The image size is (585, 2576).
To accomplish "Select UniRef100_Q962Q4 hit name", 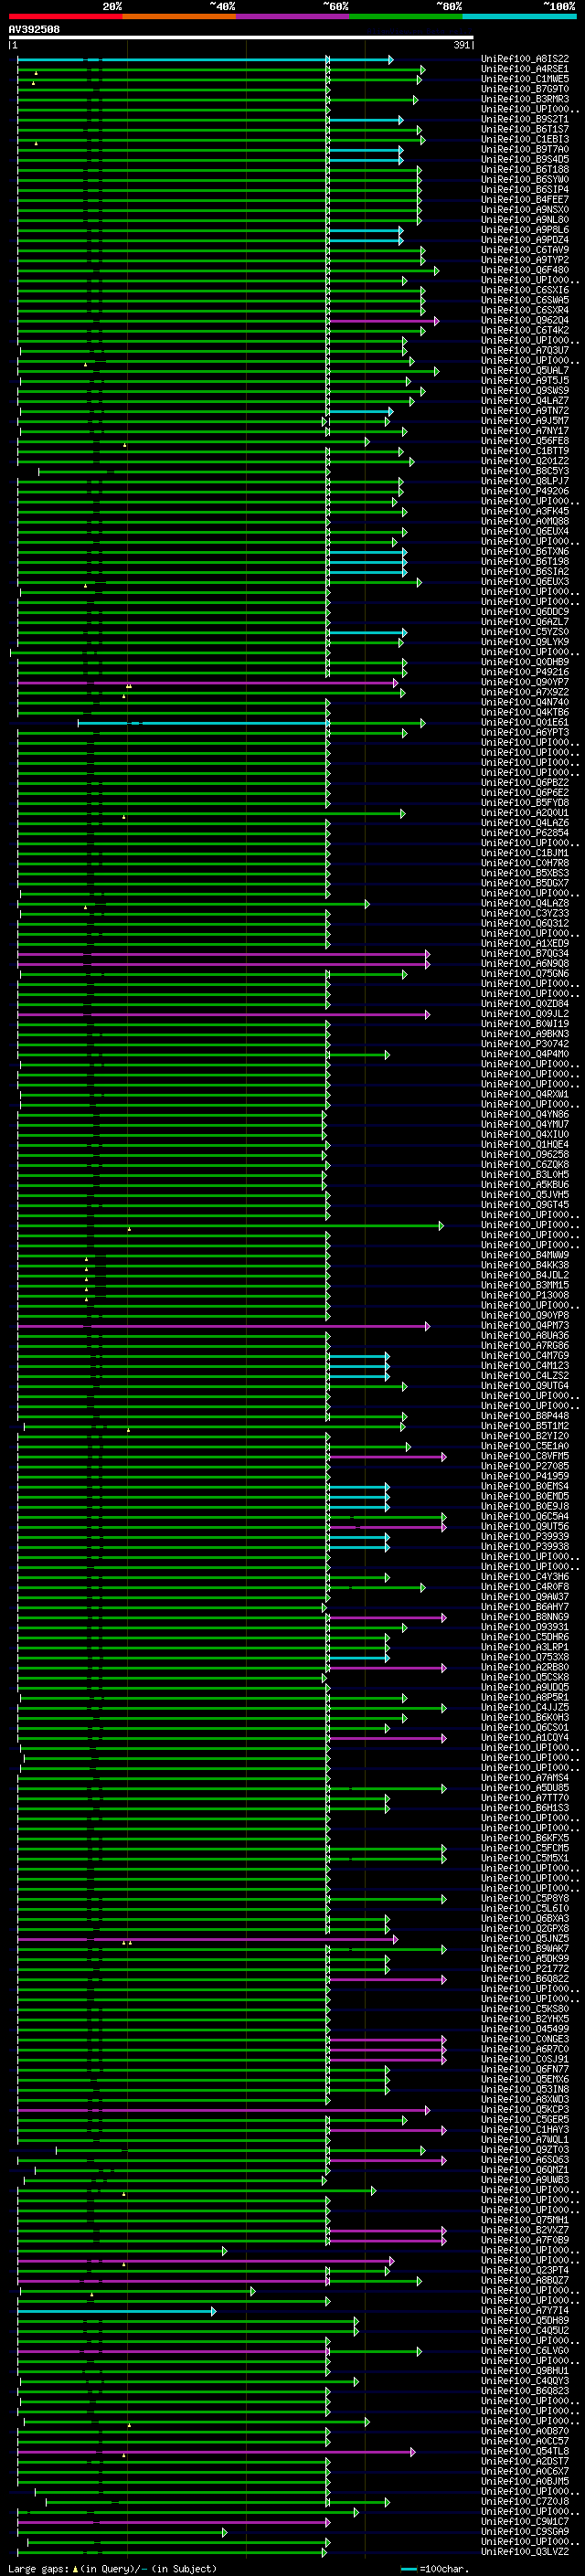I will 524,320.
